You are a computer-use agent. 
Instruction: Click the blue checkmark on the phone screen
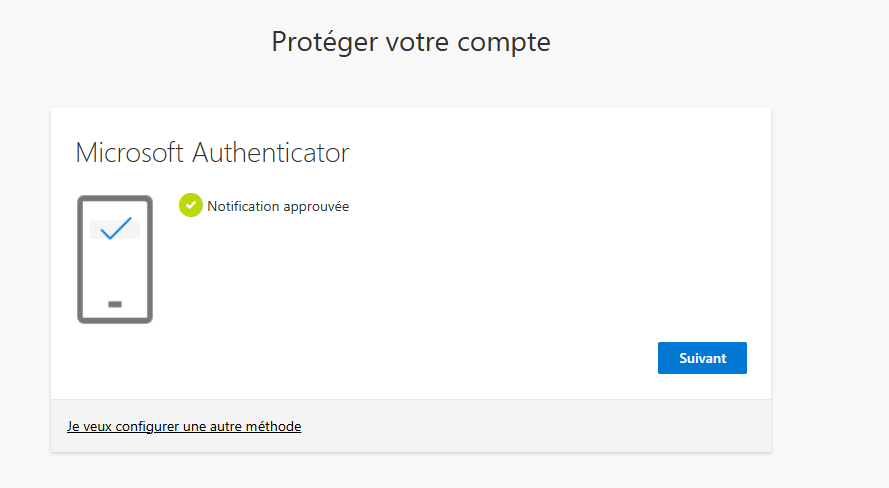point(116,229)
